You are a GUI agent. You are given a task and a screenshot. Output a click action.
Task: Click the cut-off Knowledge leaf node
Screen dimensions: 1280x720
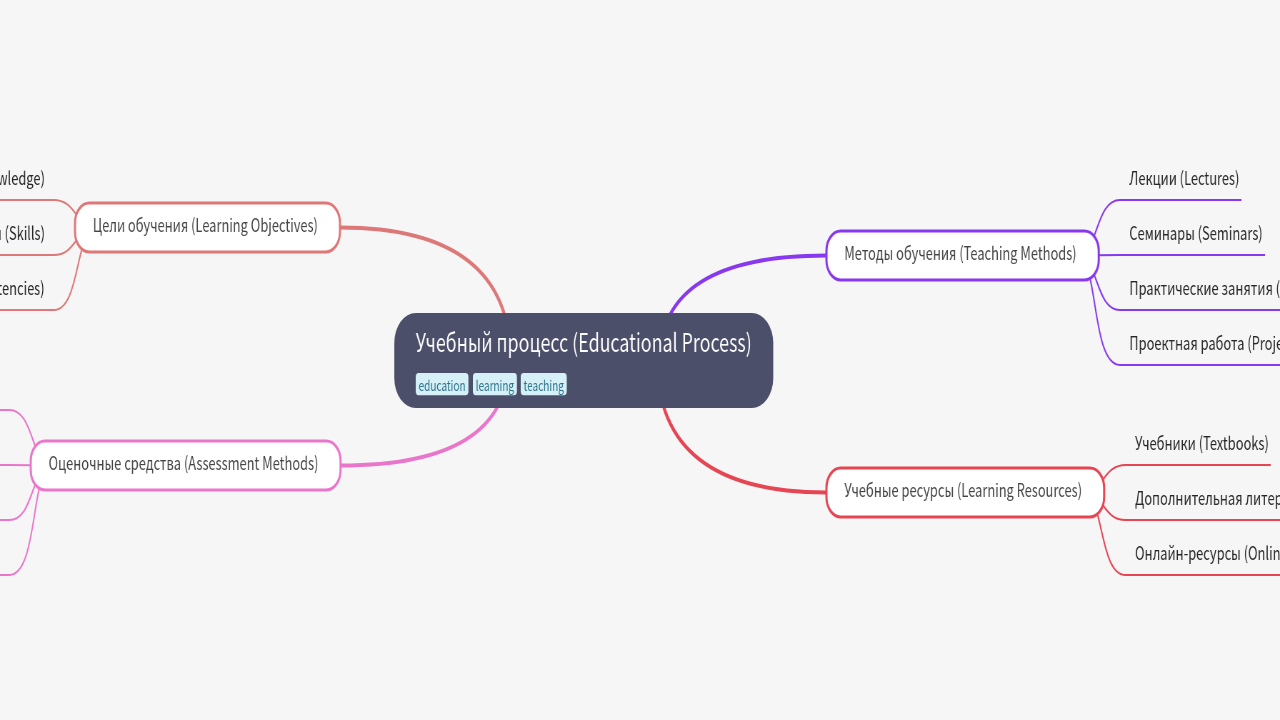[22, 180]
